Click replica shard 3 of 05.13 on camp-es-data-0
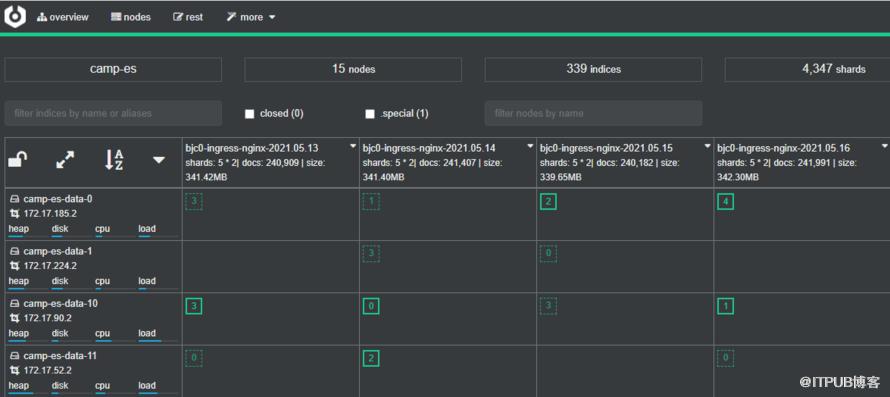The height and width of the screenshot is (397, 890). coord(194,202)
